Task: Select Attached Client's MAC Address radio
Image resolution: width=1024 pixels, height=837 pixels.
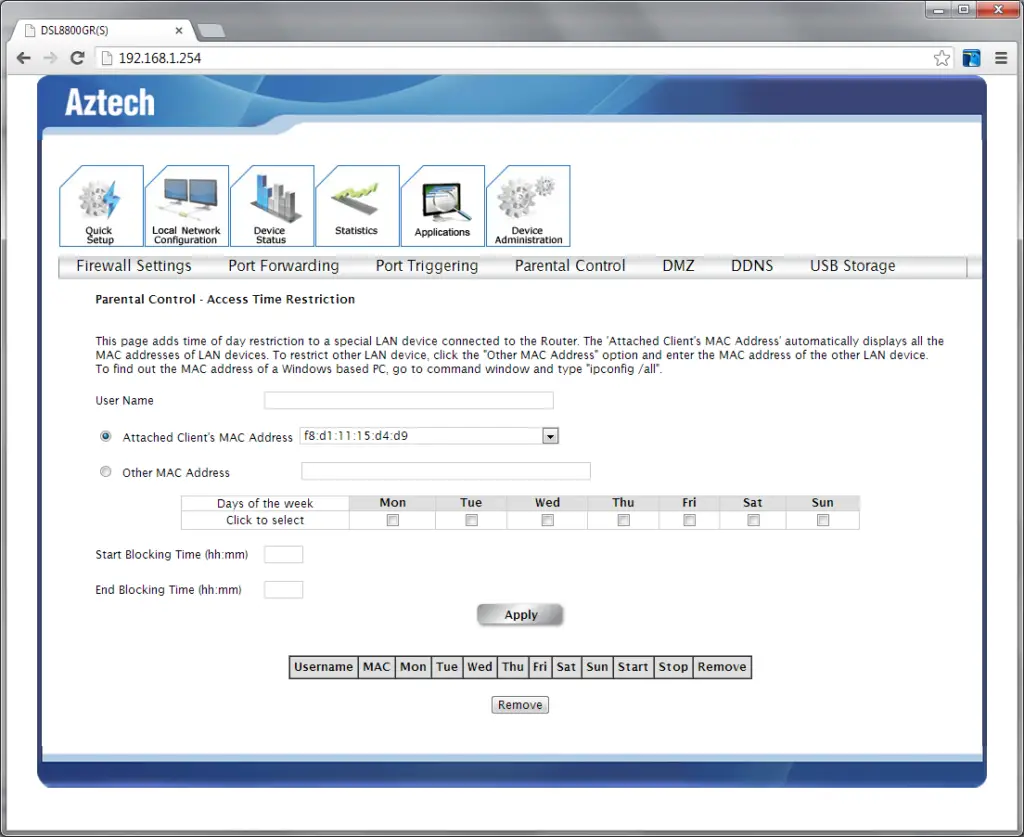Action: tap(105, 436)
